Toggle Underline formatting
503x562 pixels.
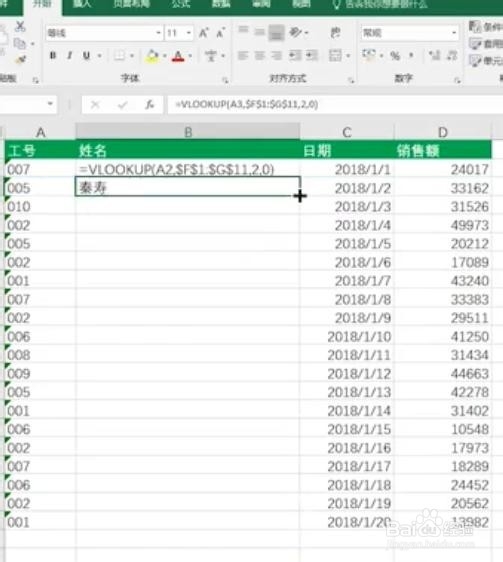point(86,56)
